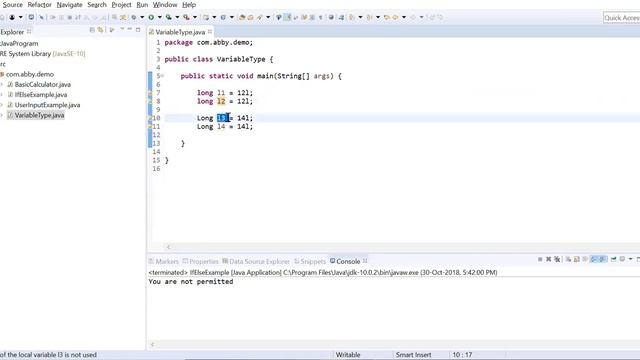Click the Last Edit Location icon
This screenshot has height=360, width=640.
click(387, 17)
